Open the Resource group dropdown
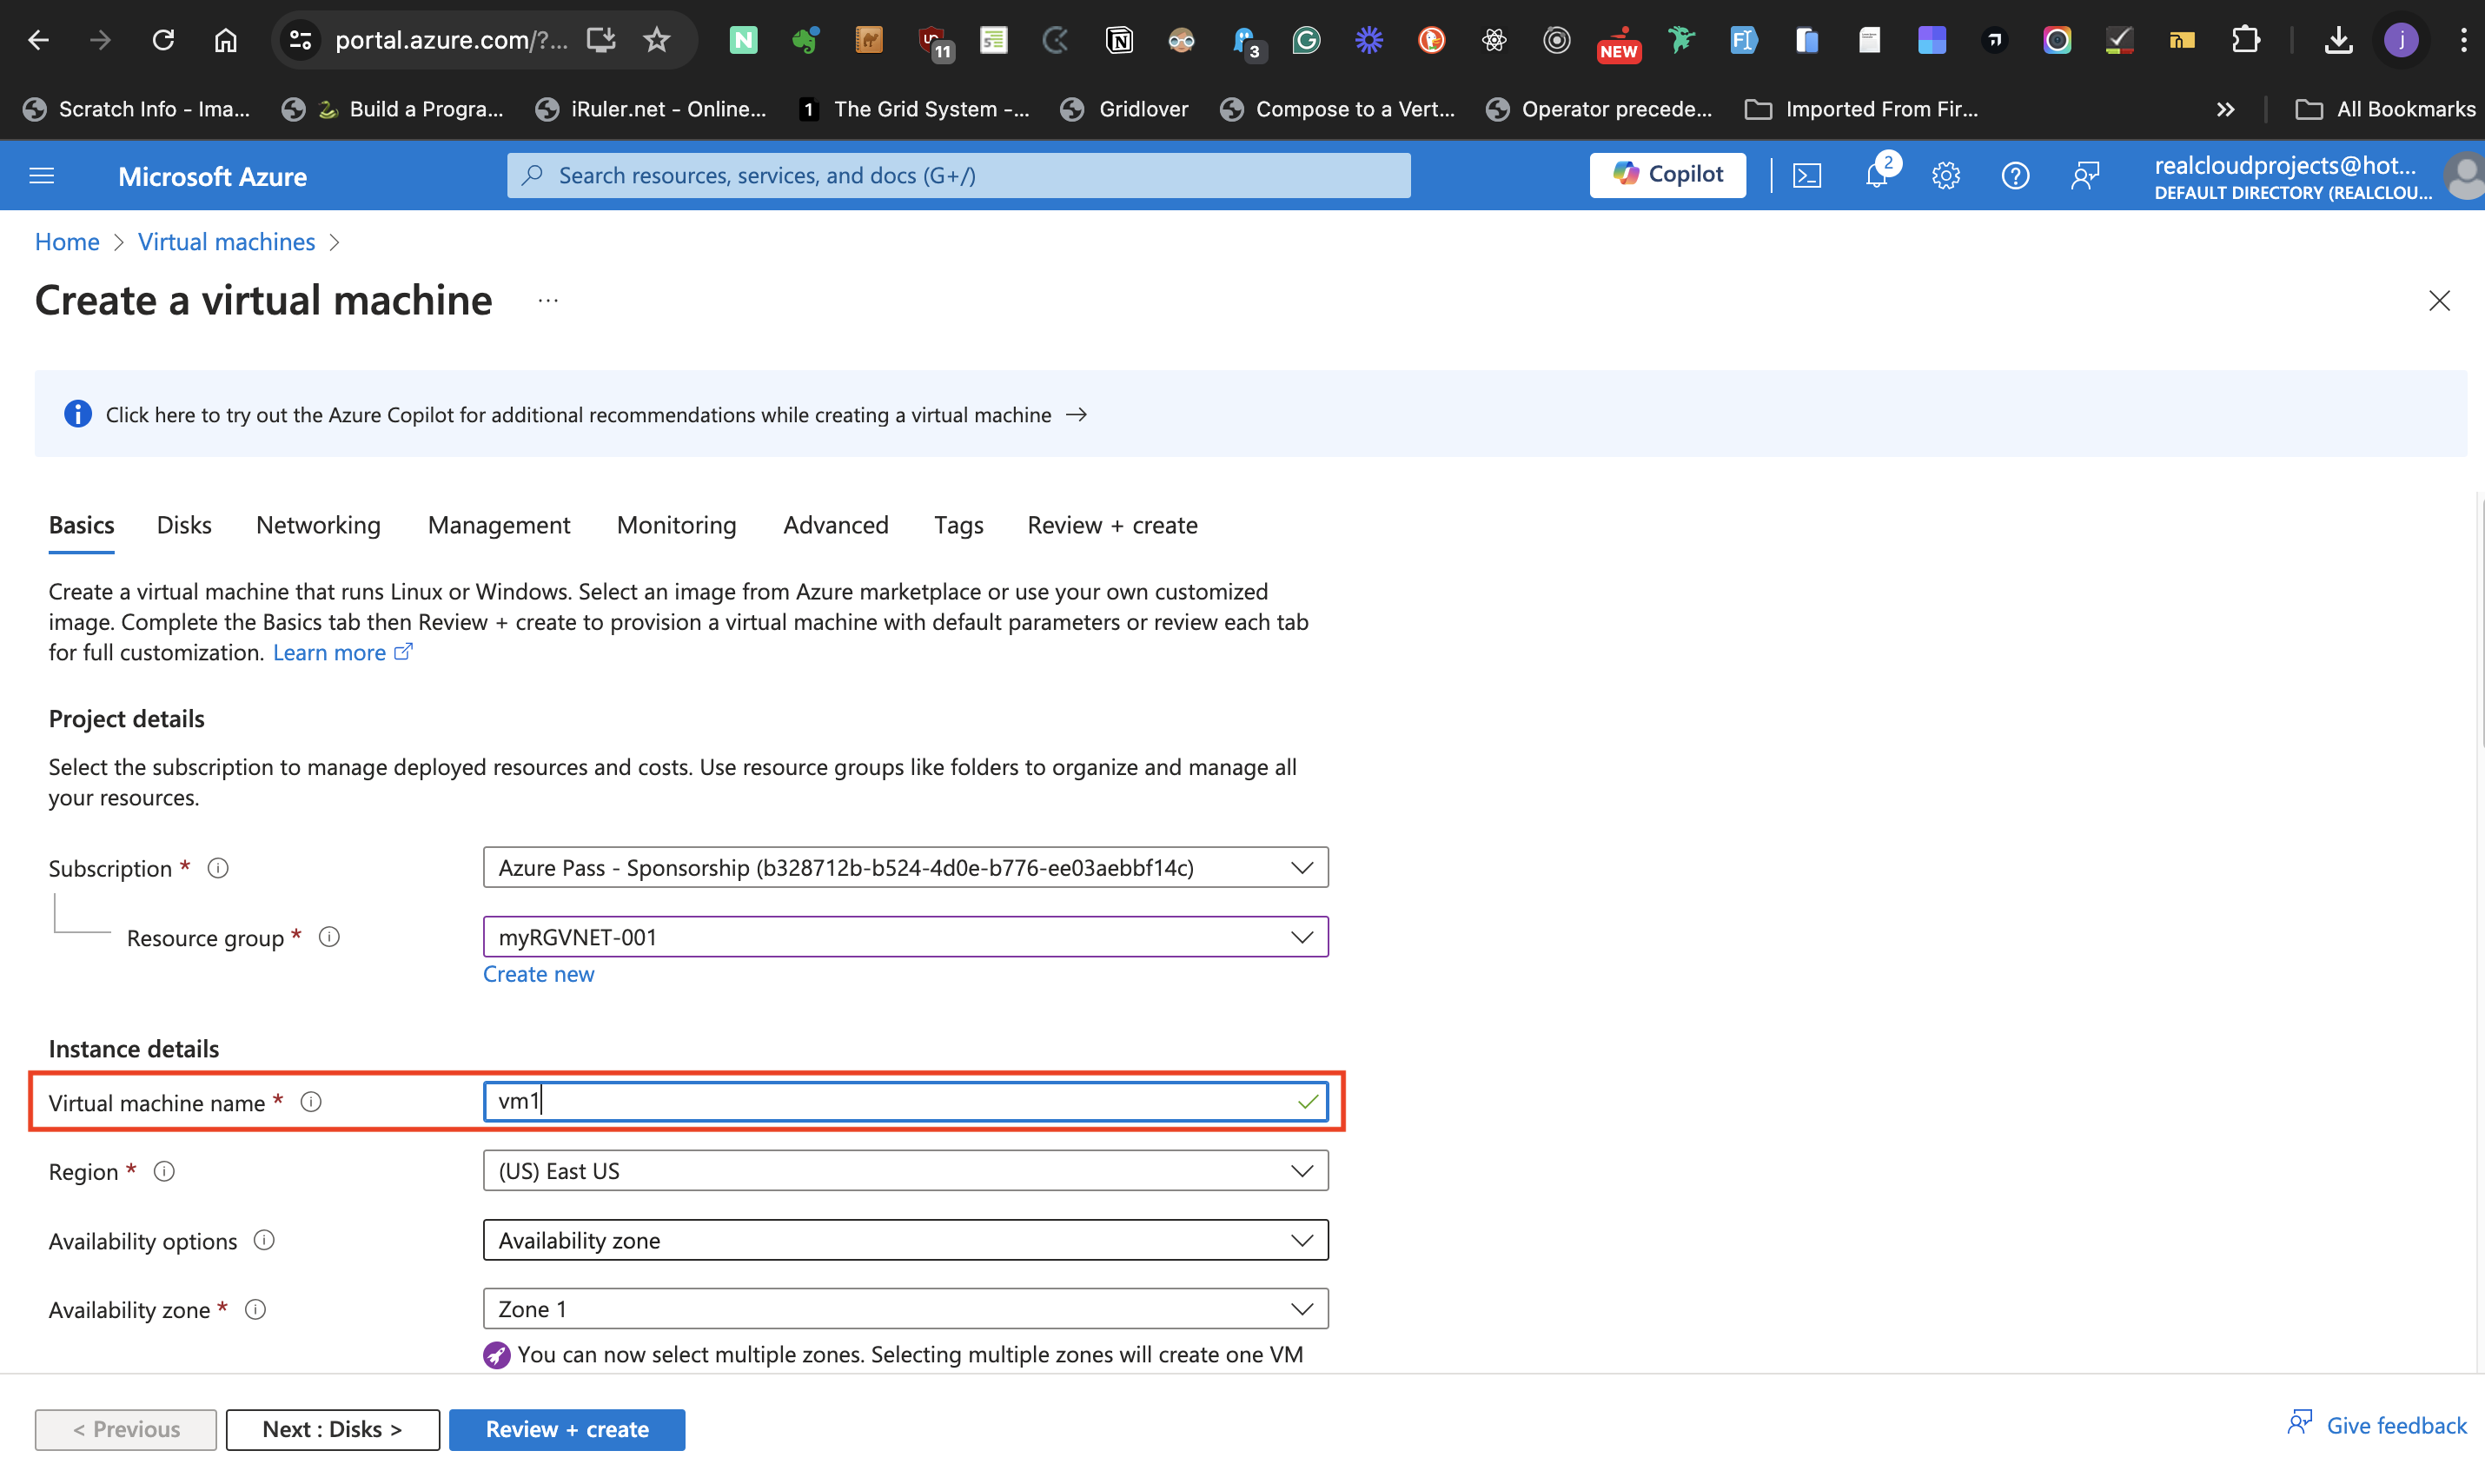The height and width of the screenshot is (1484, 2485). pyautogui.click(x=905, y=937)
